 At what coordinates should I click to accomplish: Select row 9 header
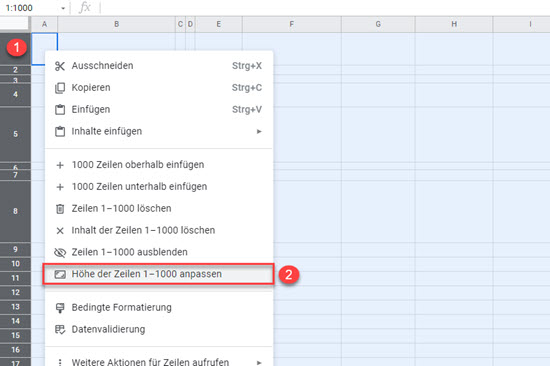pyautogui.click(x=15, y=249)
